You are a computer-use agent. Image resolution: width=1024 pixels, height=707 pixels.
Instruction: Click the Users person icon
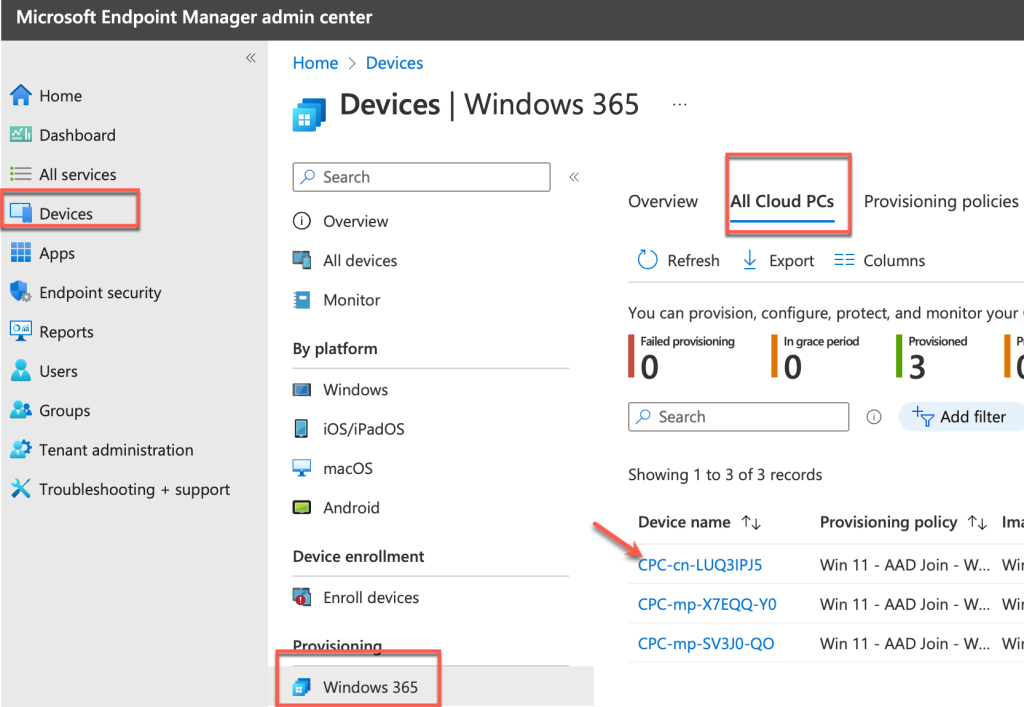(21, 370)
